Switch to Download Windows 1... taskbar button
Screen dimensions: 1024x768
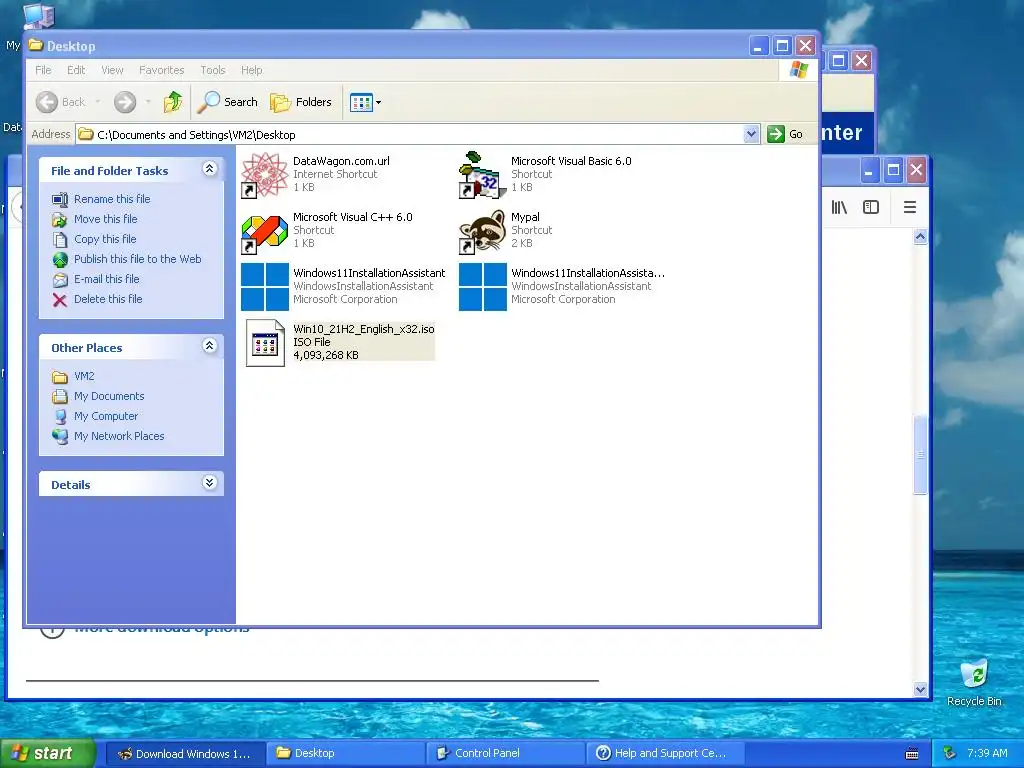coord(185,754)
